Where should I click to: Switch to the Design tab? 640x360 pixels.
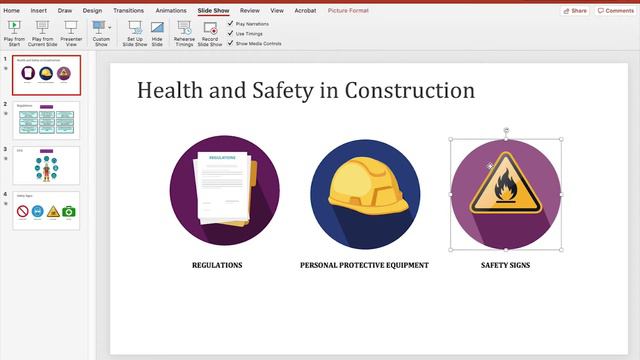[92, 11]
